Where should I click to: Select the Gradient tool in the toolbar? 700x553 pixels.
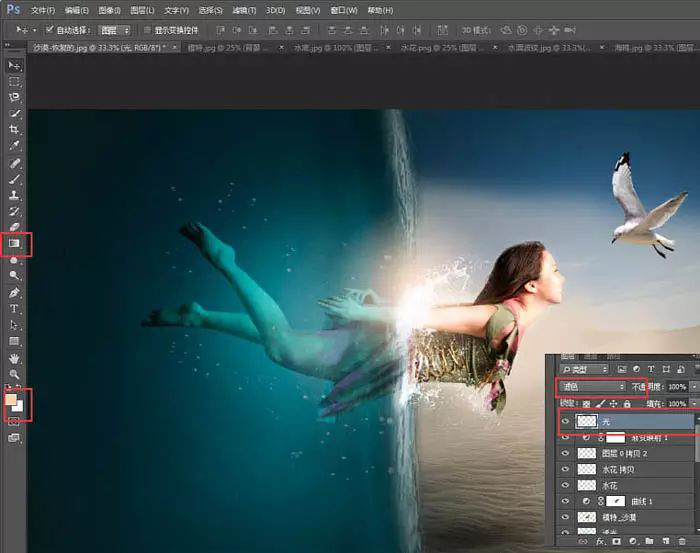(x=15, y=243)
